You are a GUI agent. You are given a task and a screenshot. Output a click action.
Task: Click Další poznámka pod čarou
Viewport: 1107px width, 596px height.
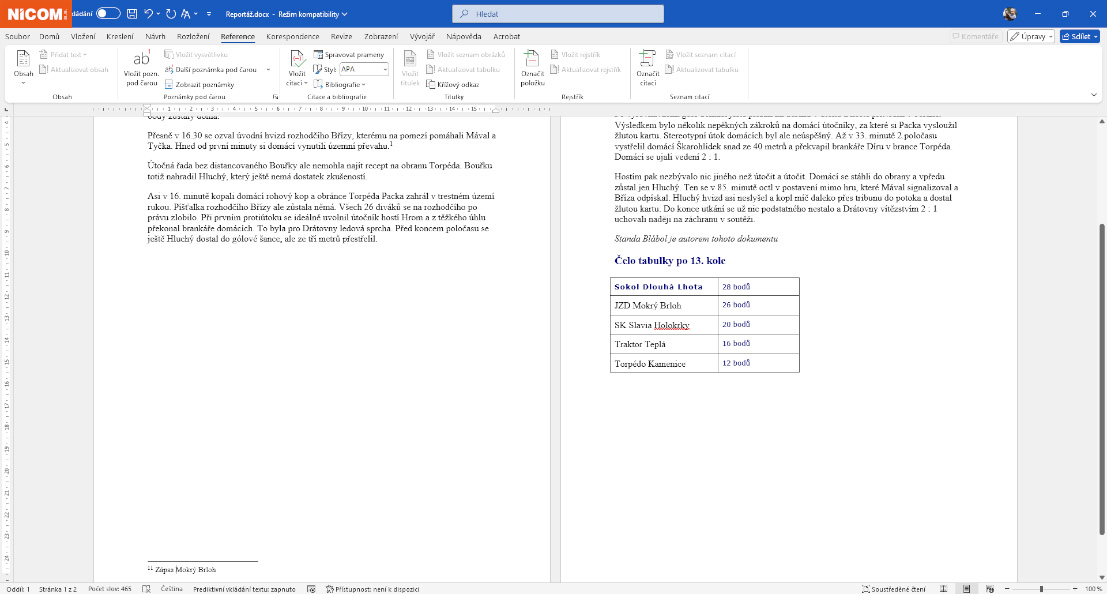(x=212, y=69)
